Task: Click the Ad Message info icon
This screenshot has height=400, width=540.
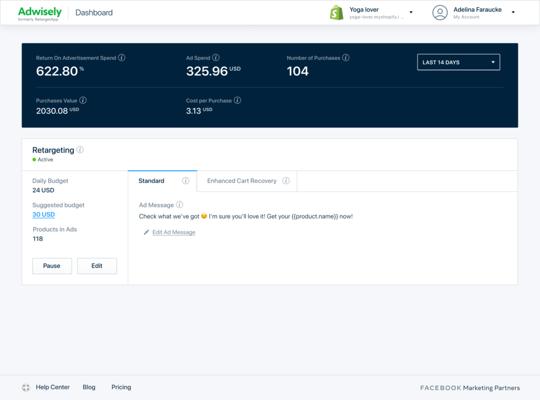Action: (x=179, y=205)
